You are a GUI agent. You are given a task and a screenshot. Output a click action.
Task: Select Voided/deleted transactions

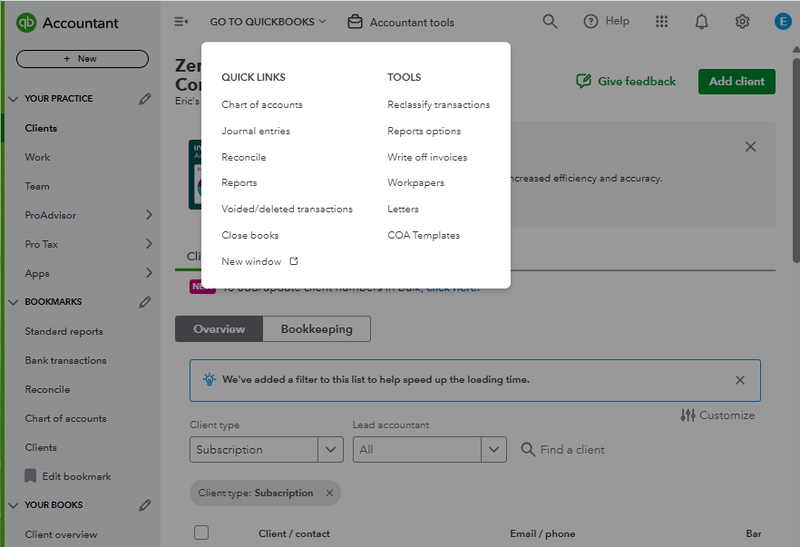pyautogui.click(x=287, y=209)
